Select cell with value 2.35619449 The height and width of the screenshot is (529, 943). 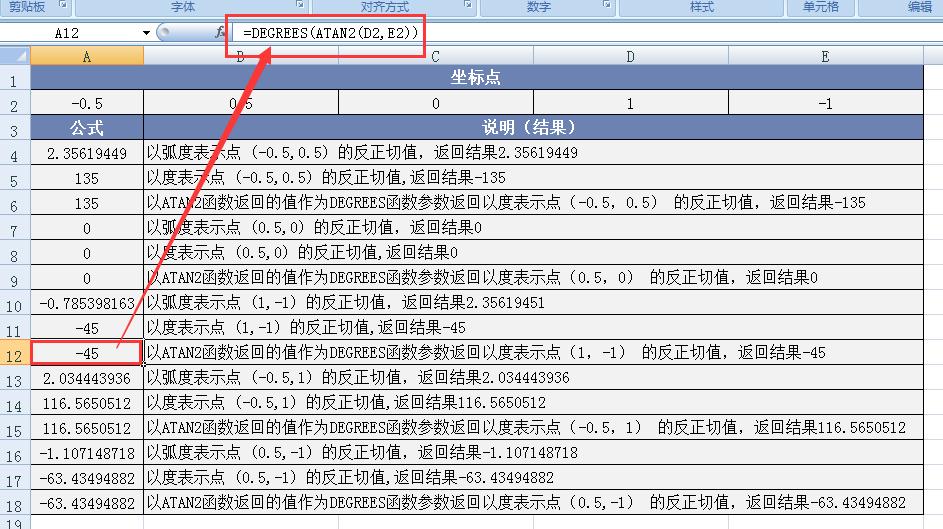(x=87, y=153)
